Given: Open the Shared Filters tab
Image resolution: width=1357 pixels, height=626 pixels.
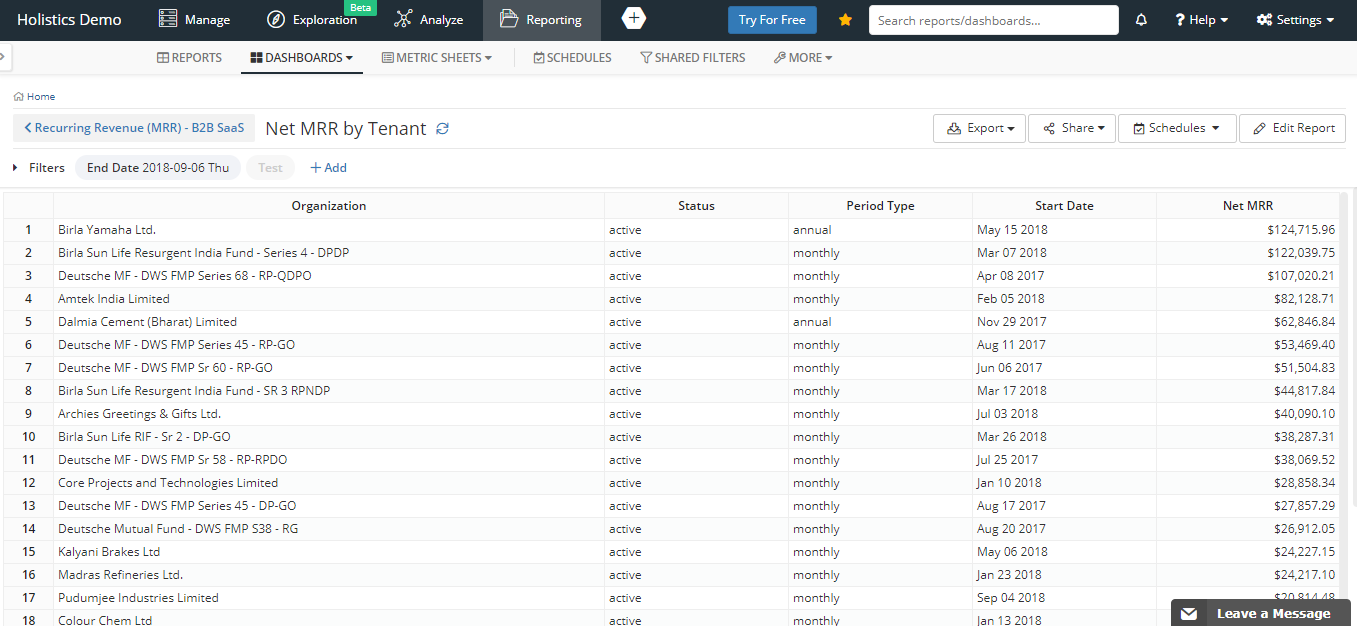Looking at the screenshot, I should click(692, 58).
